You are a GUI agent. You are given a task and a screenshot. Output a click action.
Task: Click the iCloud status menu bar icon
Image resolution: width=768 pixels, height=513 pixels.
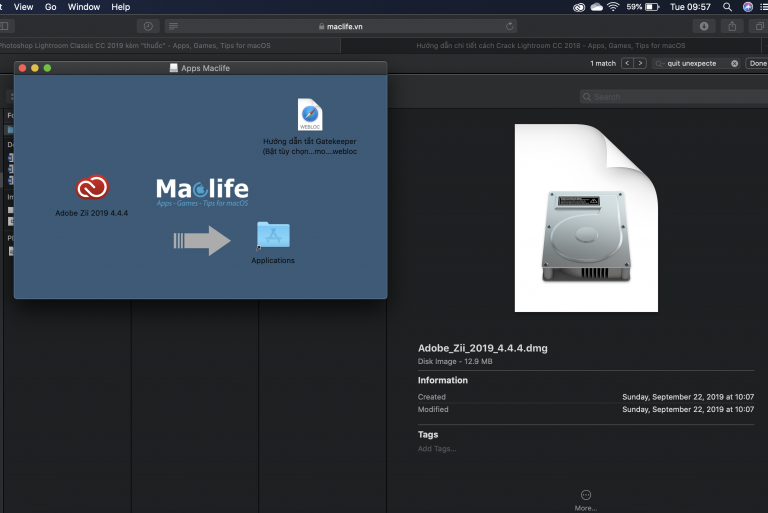597,7
